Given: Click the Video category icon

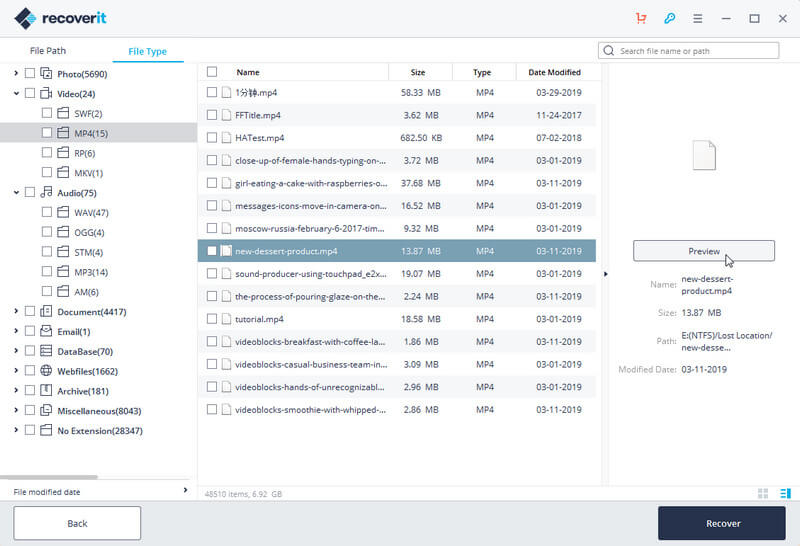Looking at the screenshot, I should [46, 93].
